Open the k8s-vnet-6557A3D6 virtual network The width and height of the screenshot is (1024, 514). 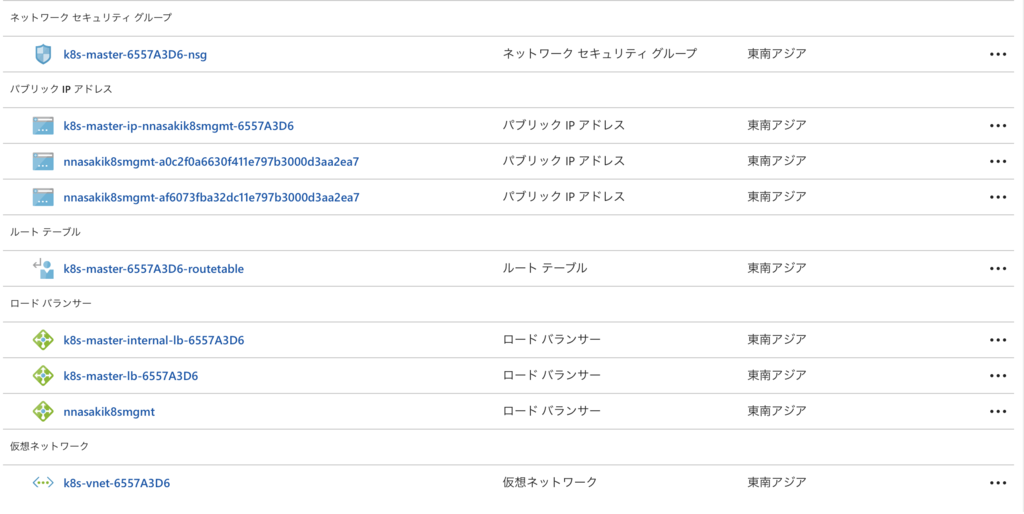tap(116, 483)
